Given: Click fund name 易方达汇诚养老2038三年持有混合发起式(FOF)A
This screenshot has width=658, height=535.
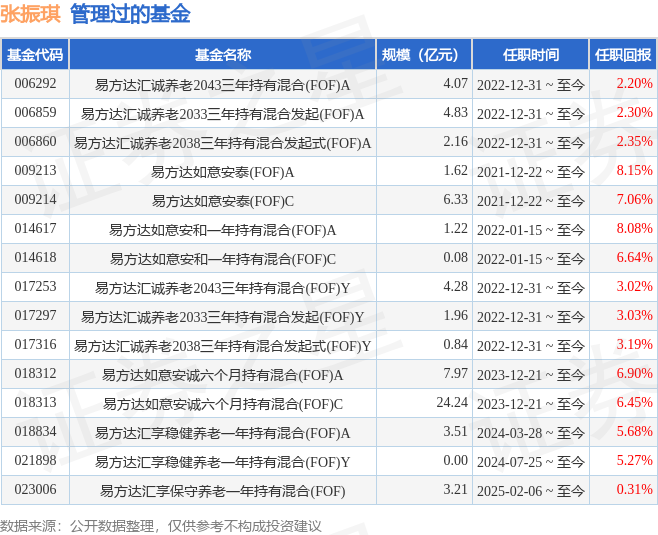Looking at the screenshot, I should [x=222, y=143].
